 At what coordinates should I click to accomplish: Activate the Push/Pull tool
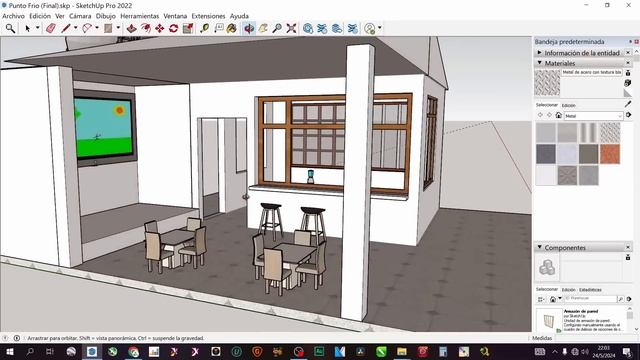(131, 28)
